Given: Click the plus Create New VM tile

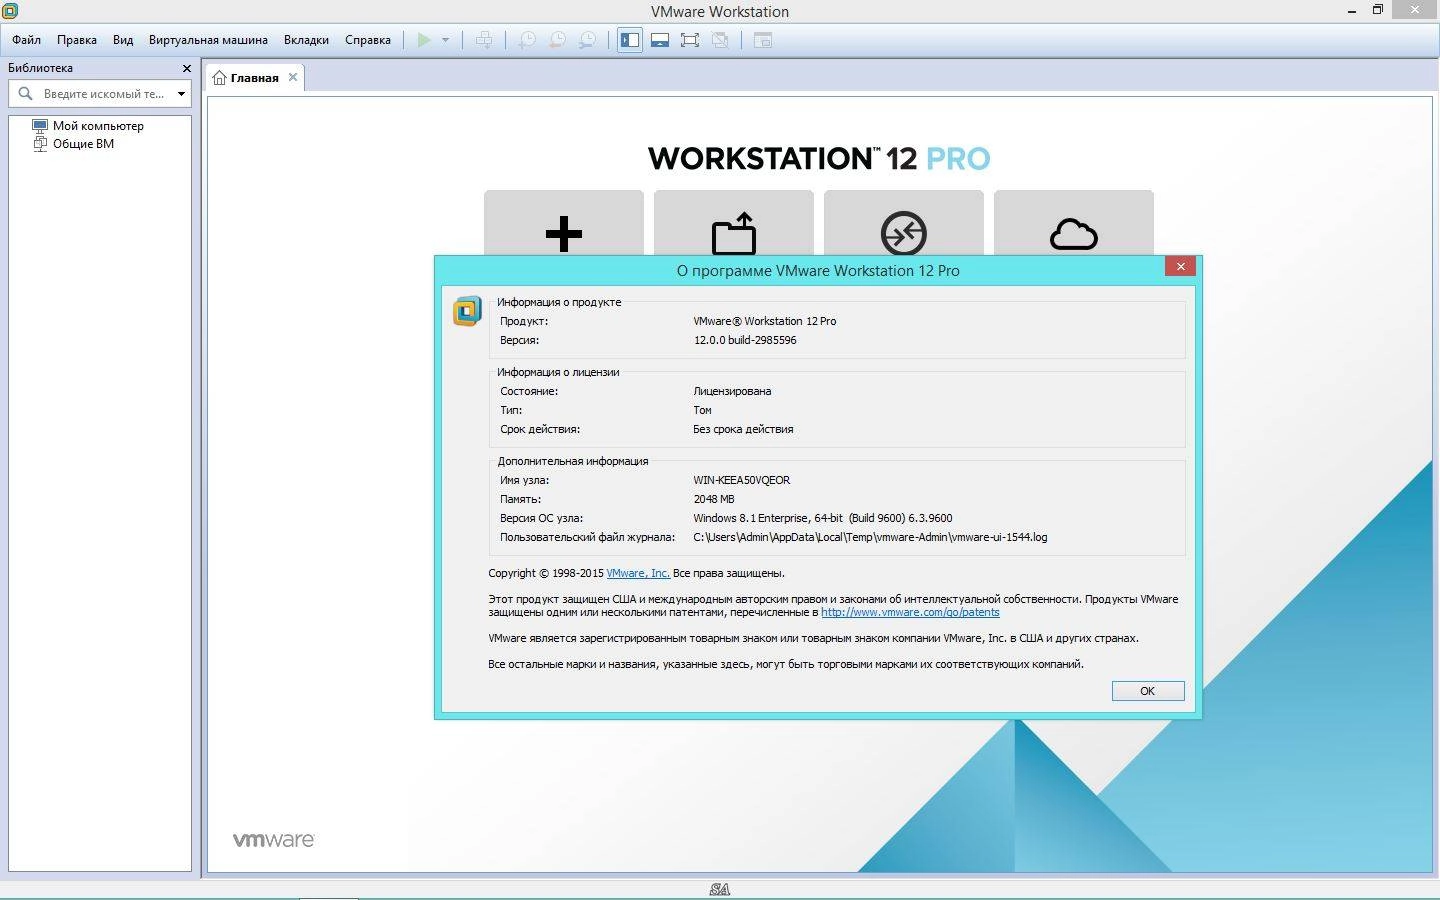Looking at the screenshot, I should coord(564,223).
